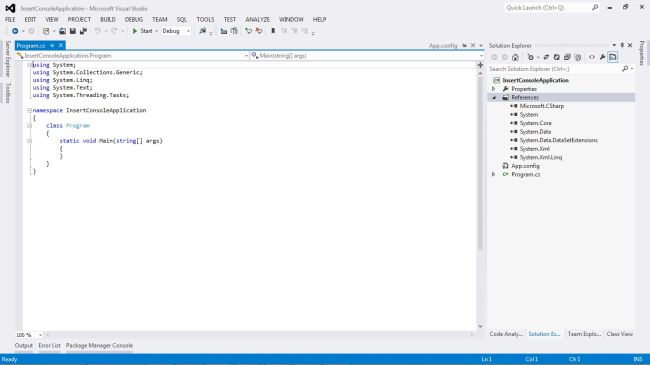Collapse the class Program code block
The image size is (650, 365).
[x=29, y=125]
